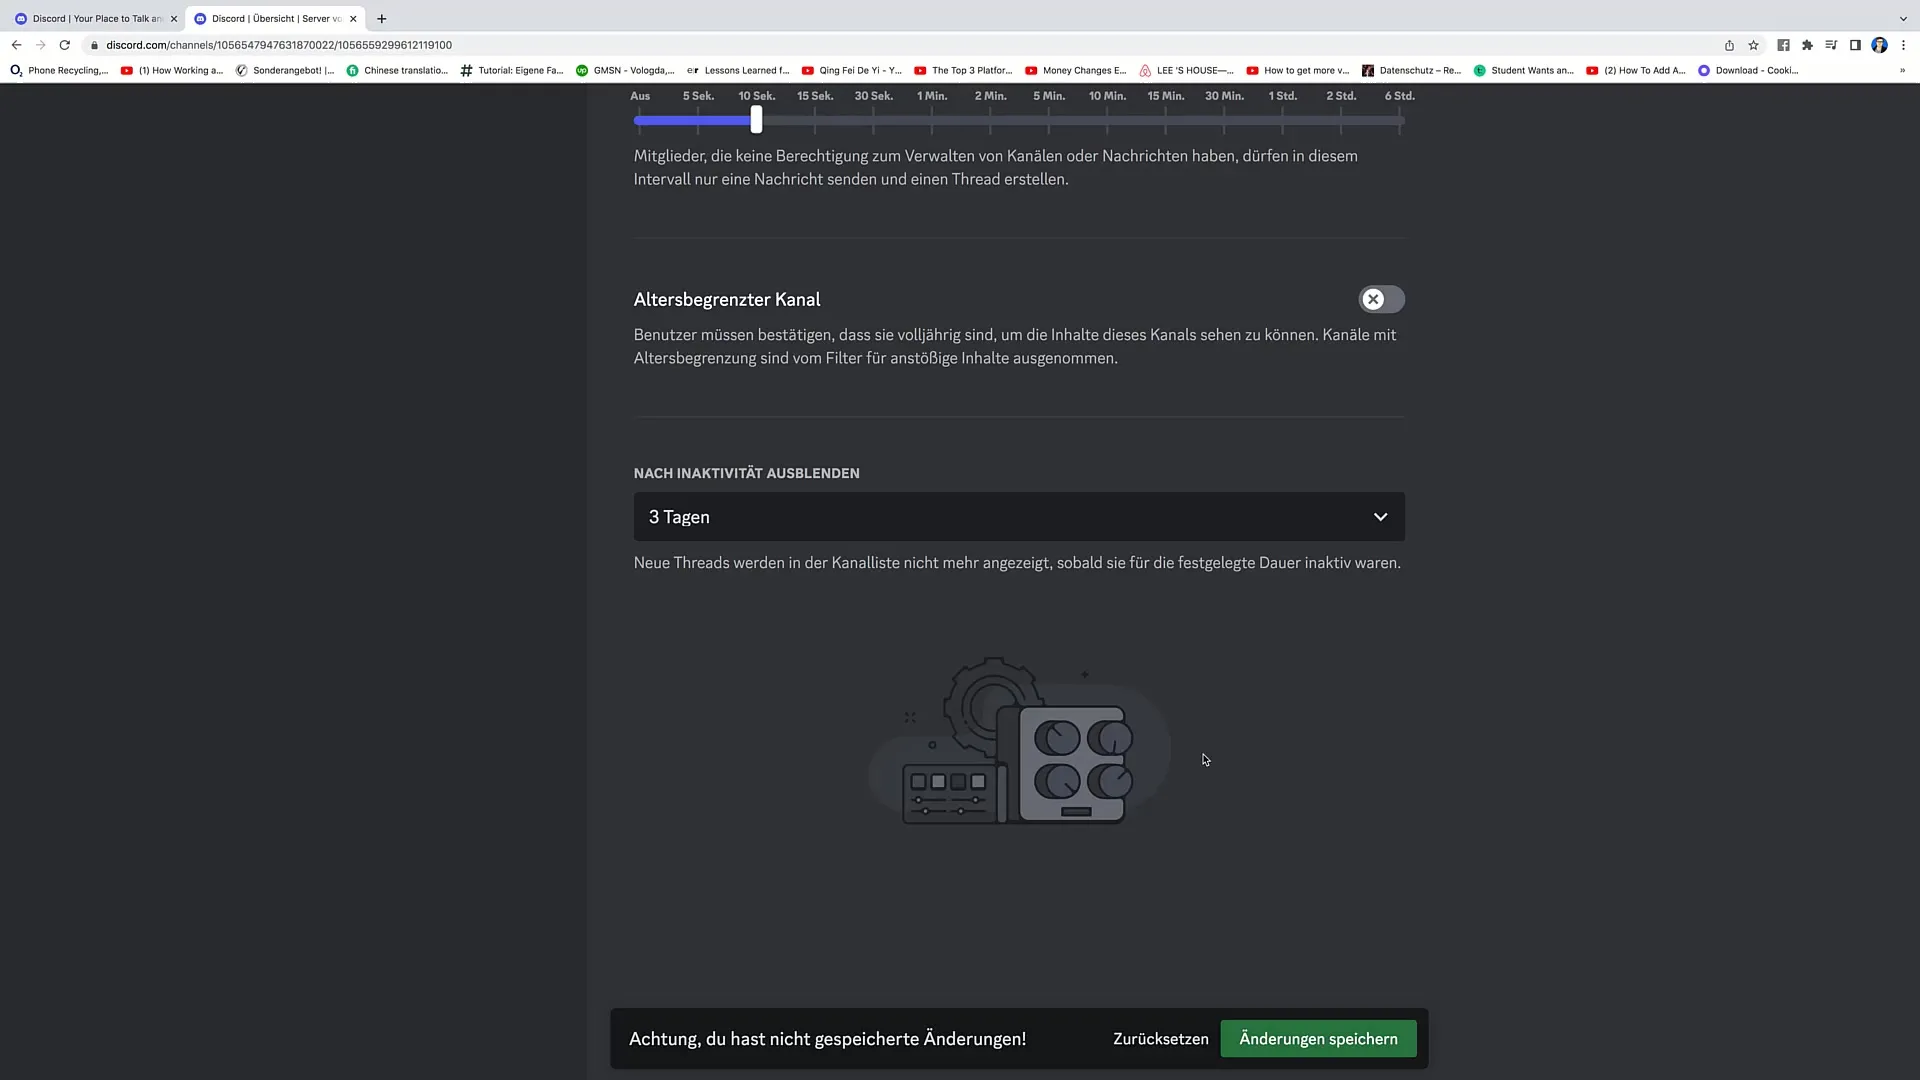
Task: Open a new tab with plus icon
Action: click(381, 18)
